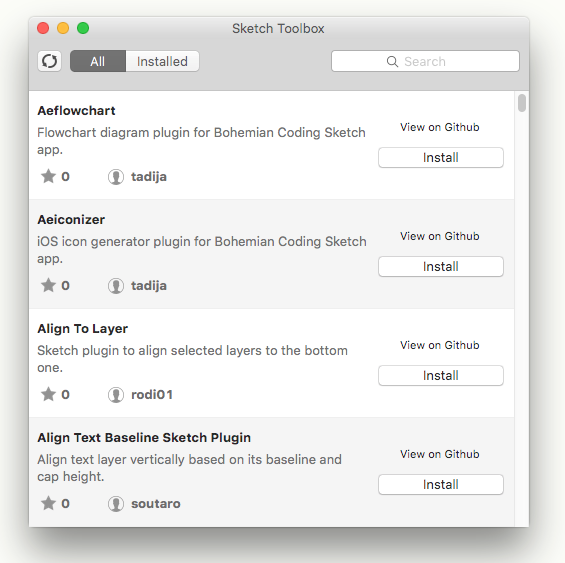
Task: Install Align Text Baseline Sketch Plugin
Action: coord(441,484)
